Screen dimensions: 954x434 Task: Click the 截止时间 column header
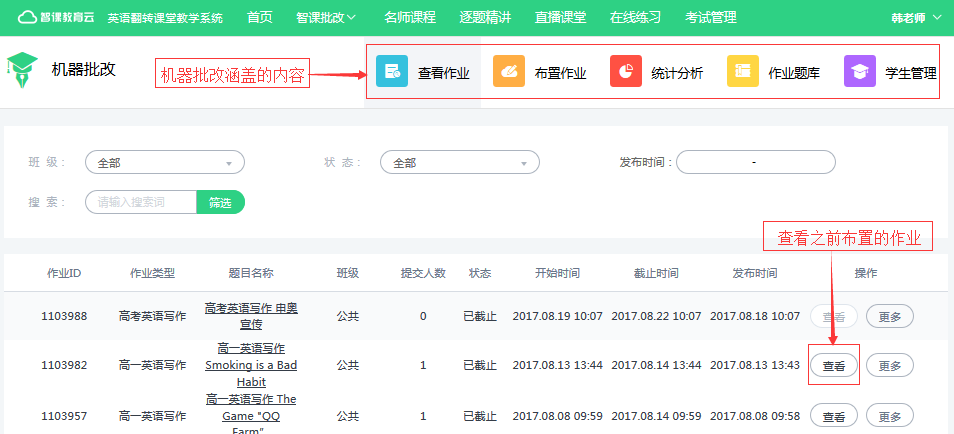(x=656, y=273)
